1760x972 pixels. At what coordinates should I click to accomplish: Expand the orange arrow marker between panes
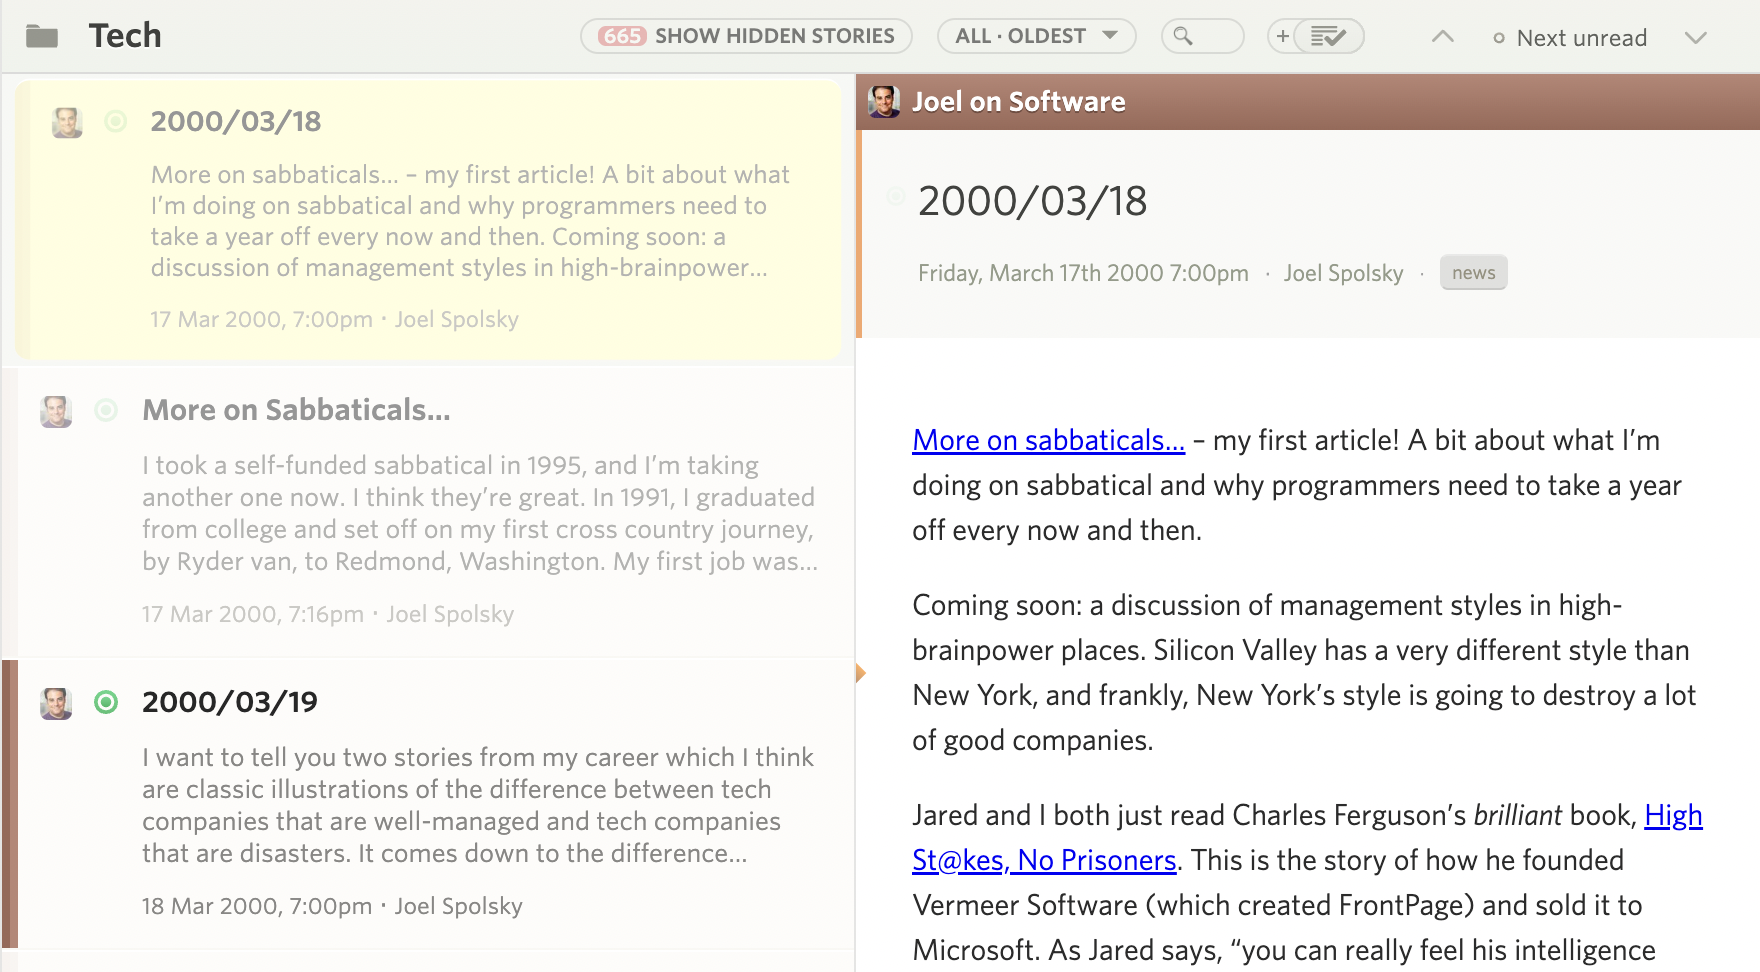[x=862, y=672]
